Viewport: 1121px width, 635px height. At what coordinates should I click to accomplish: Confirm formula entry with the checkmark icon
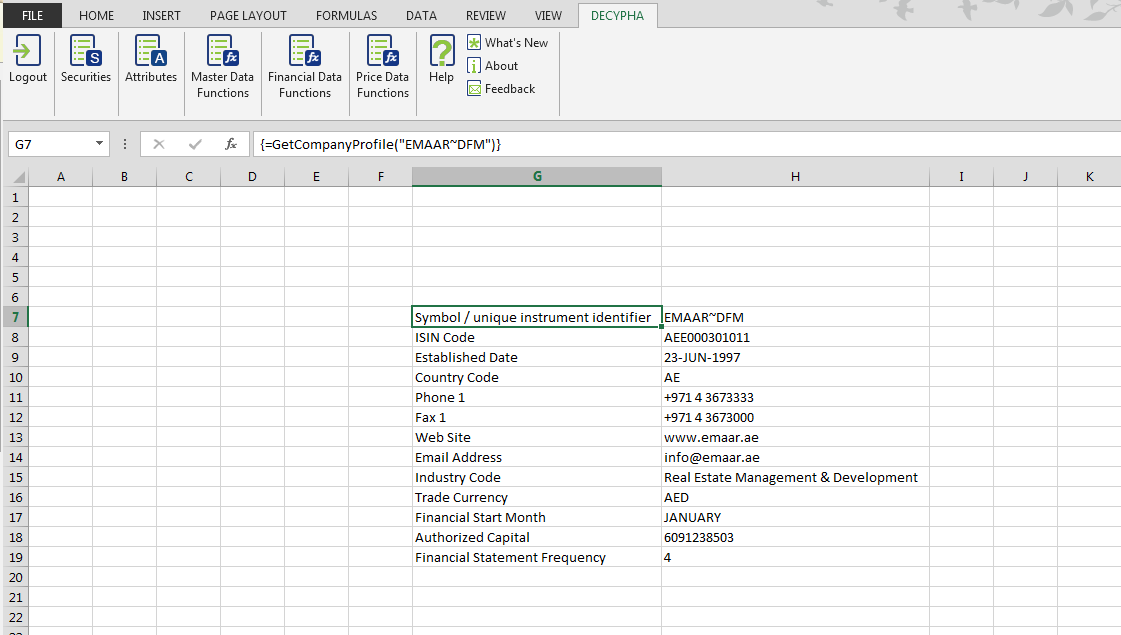tap(195, 144)
